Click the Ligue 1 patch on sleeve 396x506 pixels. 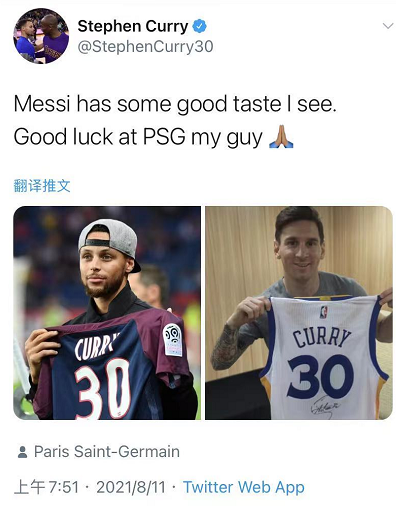click(x=173, y=339)
